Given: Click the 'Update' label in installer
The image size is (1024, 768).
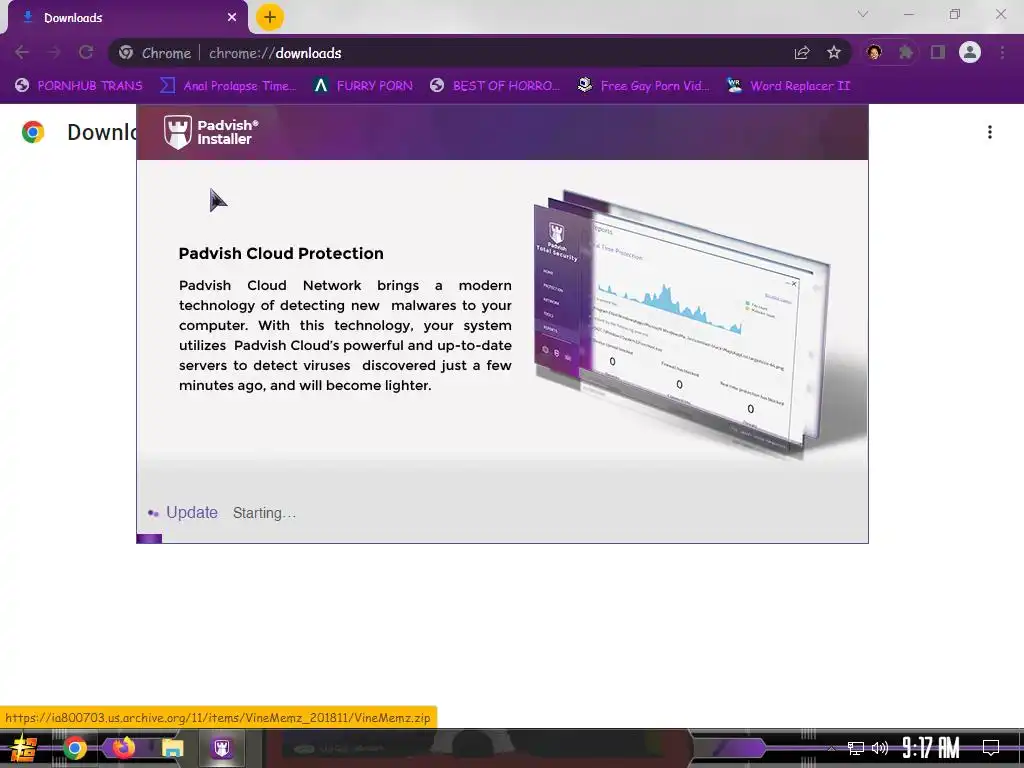Looking at the screenshot, I should pos(191,513).
